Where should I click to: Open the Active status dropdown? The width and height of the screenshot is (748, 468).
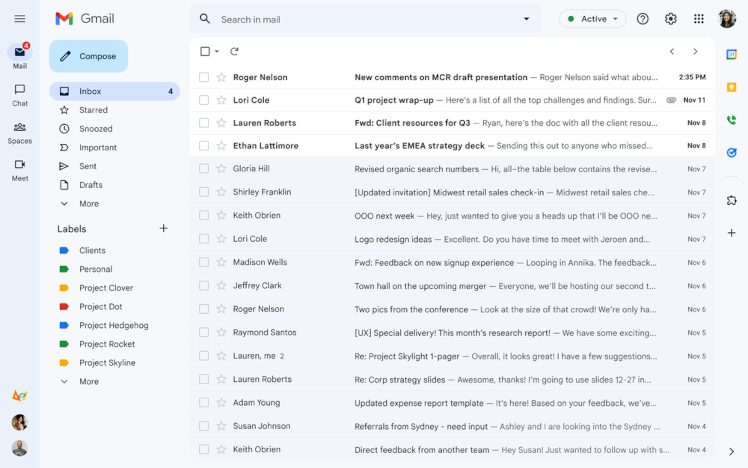[592, 19]
